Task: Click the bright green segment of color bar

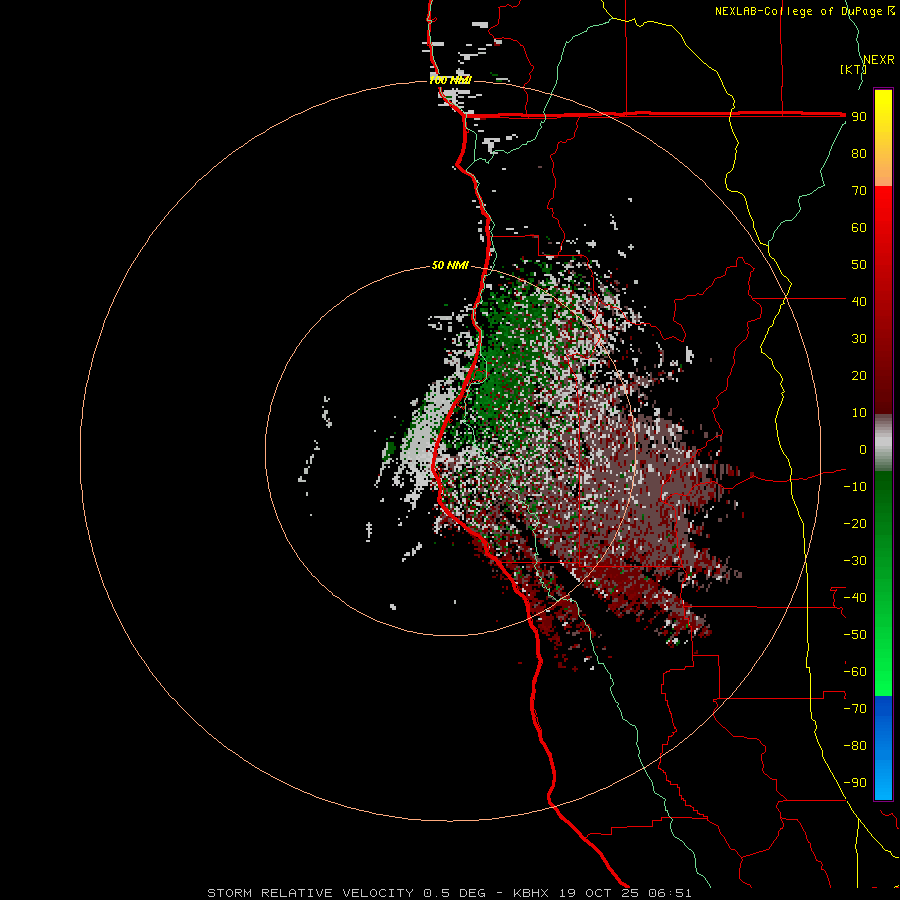Action: point(883,660)
